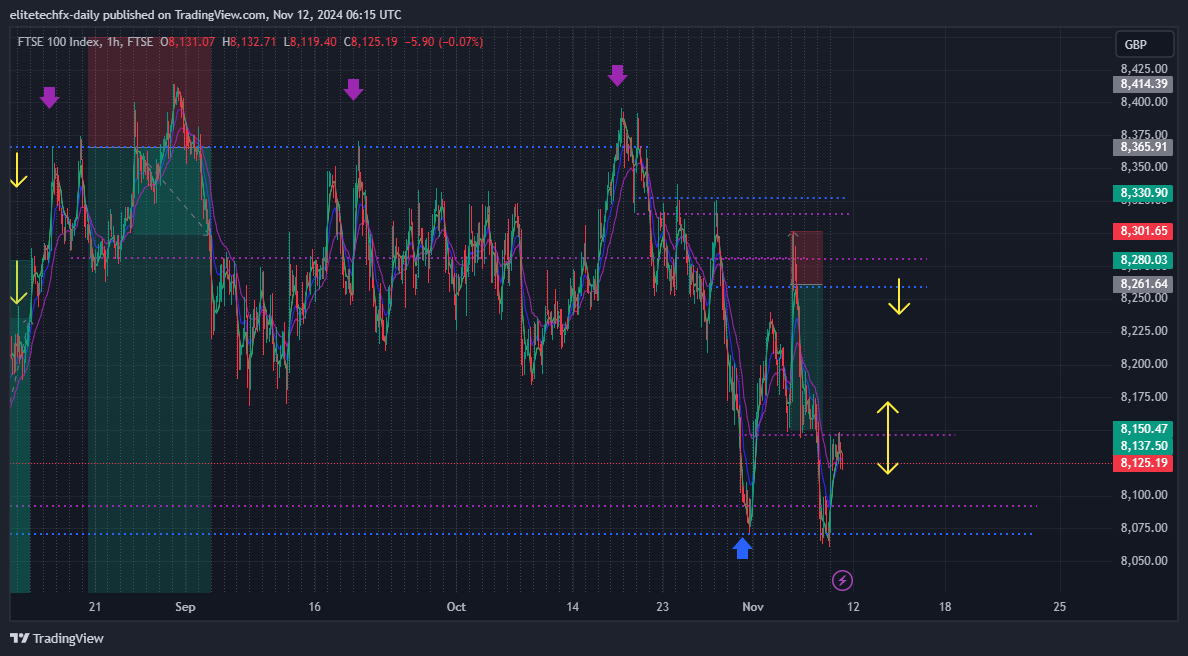The width and height of the screenshot is (1188, 656).
Task: Click the TradingView logo
Action: pyautogui.click(x=57, y=639)
